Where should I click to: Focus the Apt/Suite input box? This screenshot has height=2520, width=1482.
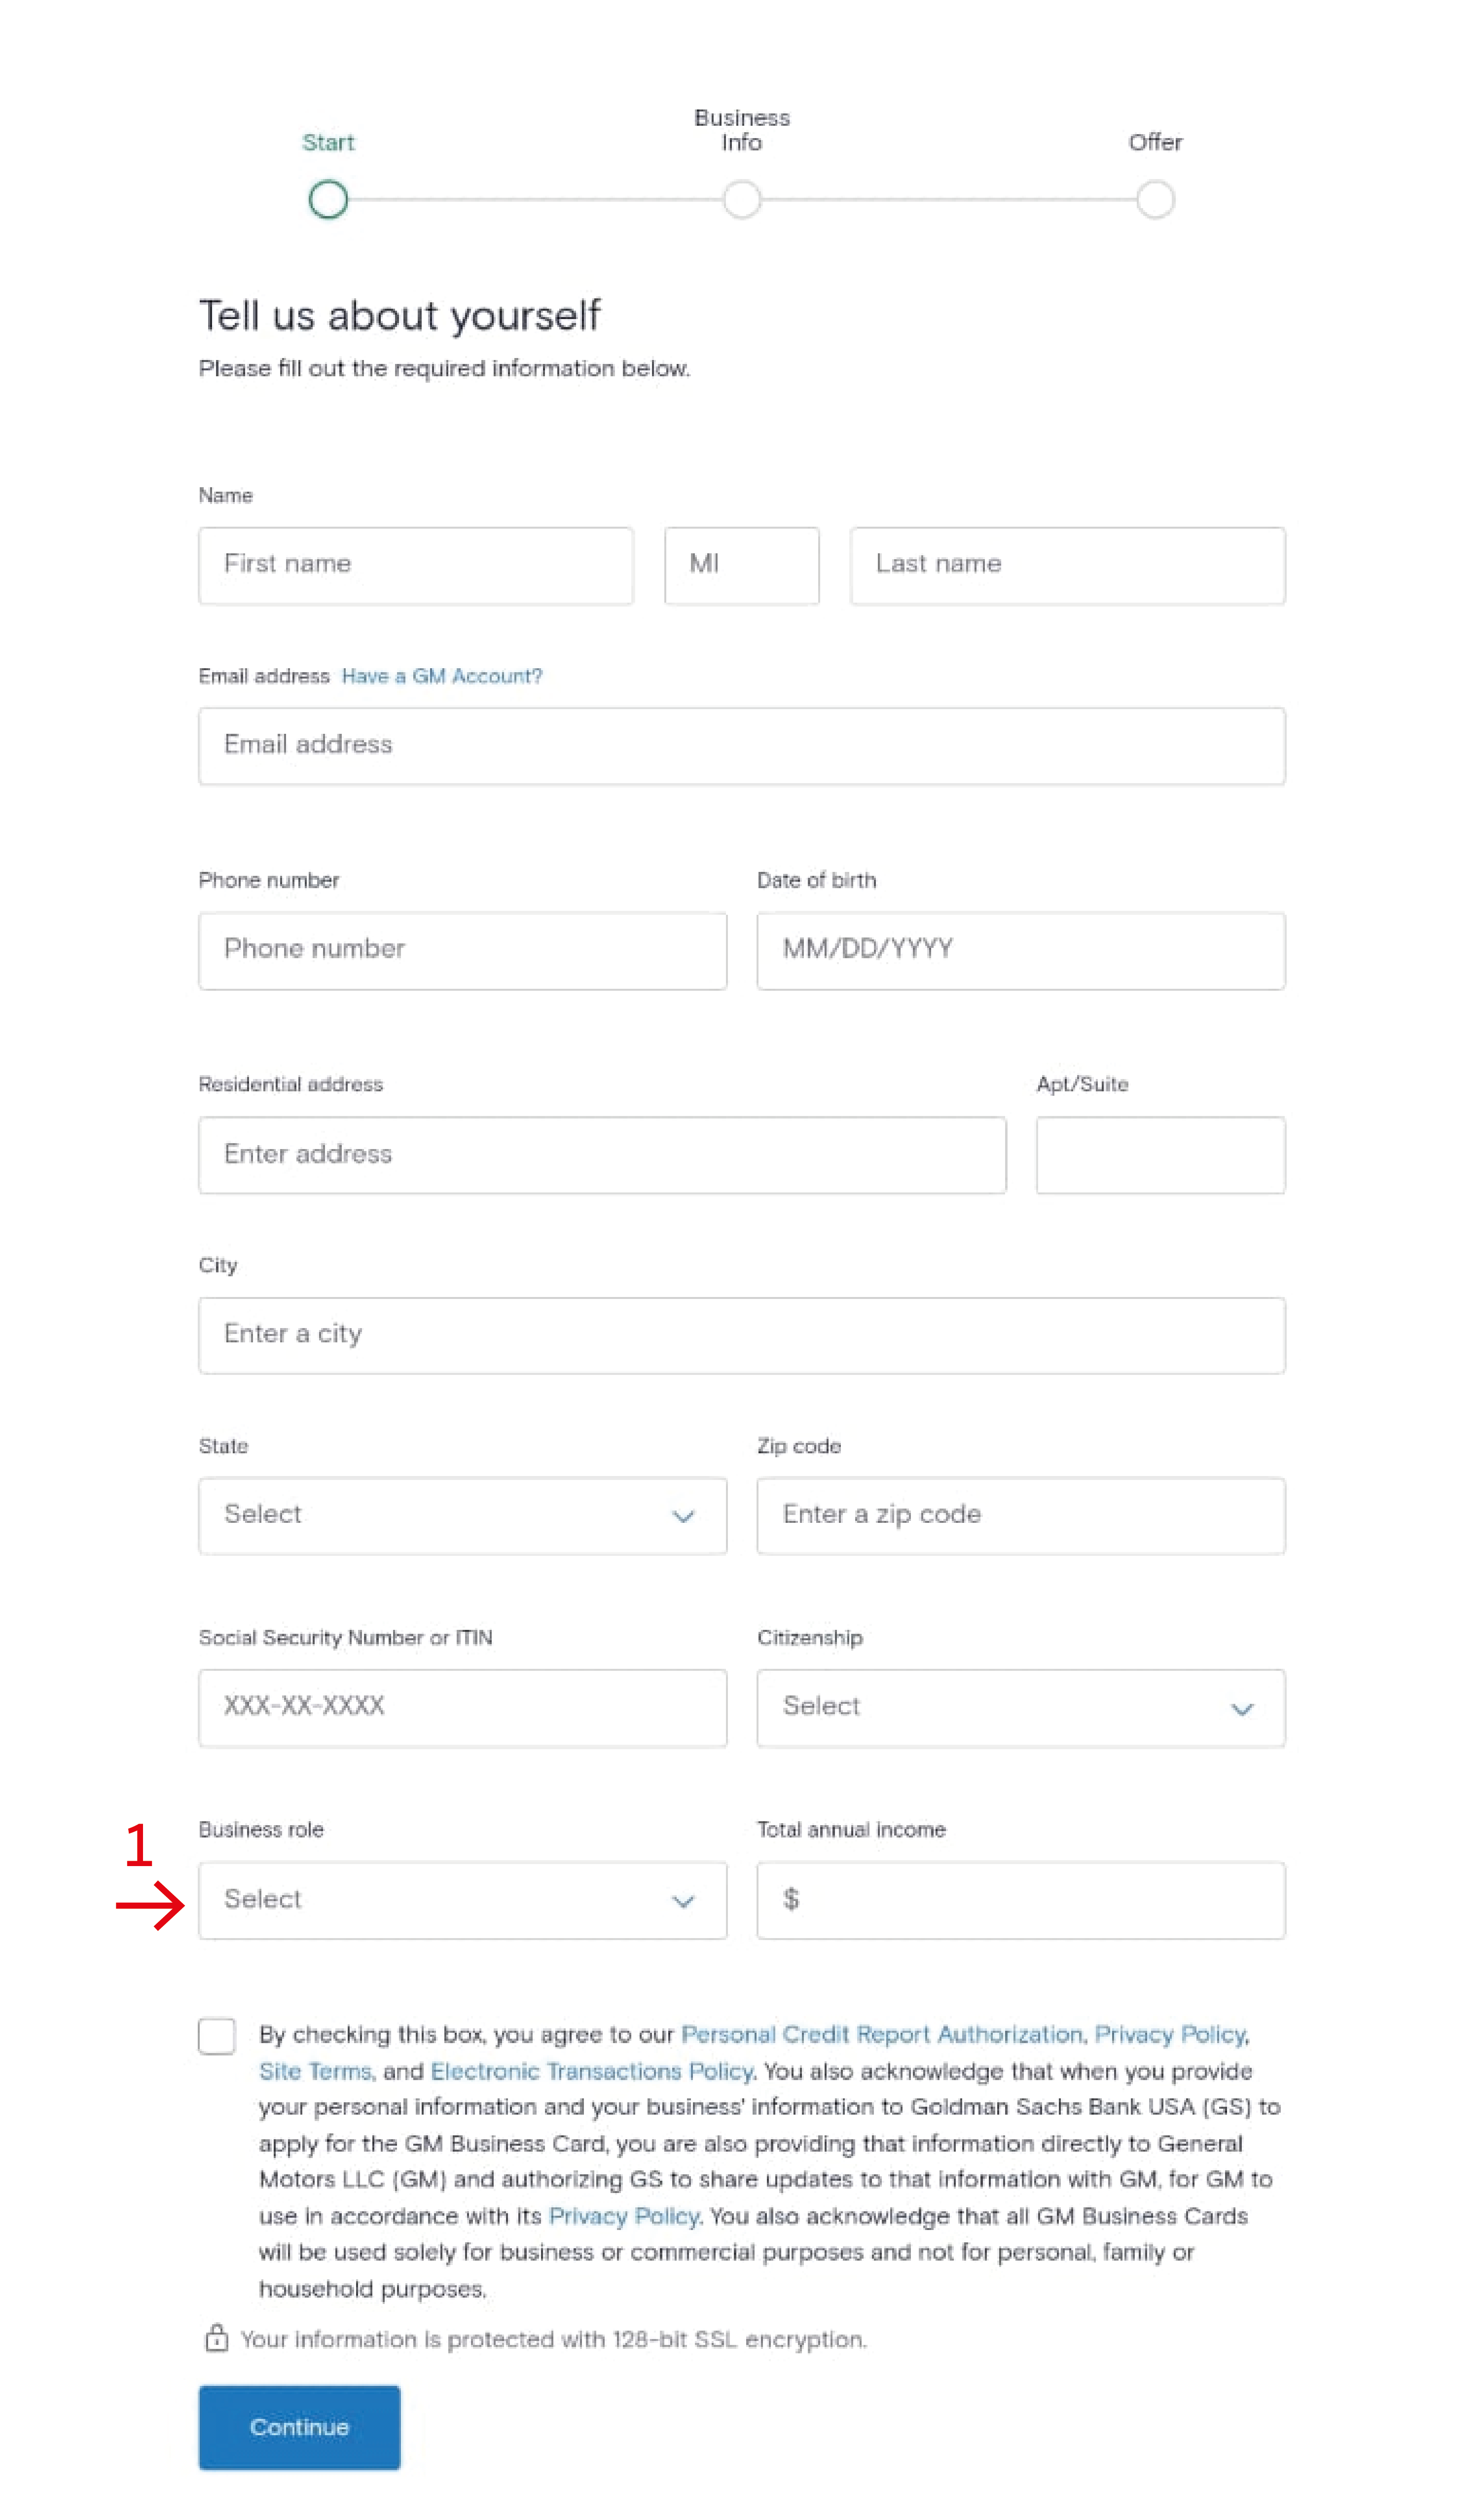click(x=1160, y=1155)
